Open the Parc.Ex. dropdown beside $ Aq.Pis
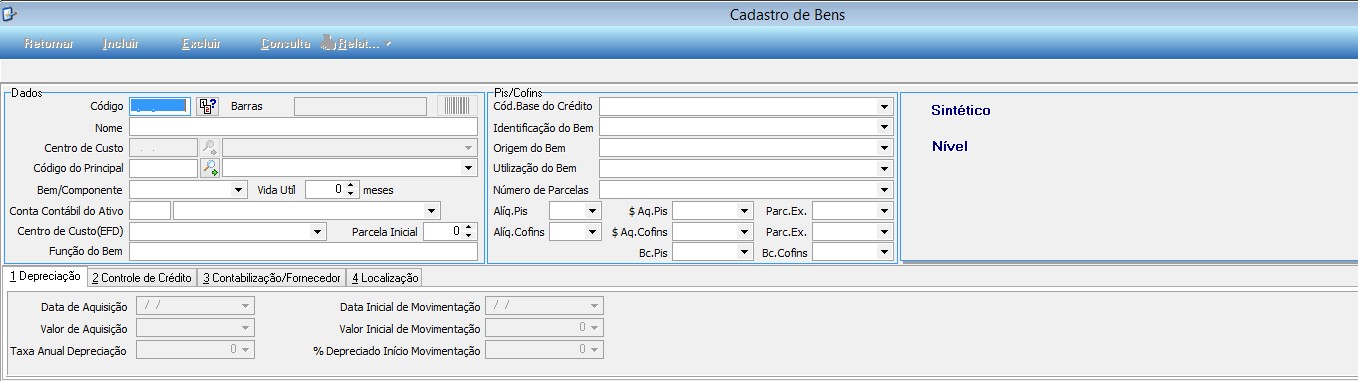The height and width of the screenshot is (381, 1358). pos(884,211)
